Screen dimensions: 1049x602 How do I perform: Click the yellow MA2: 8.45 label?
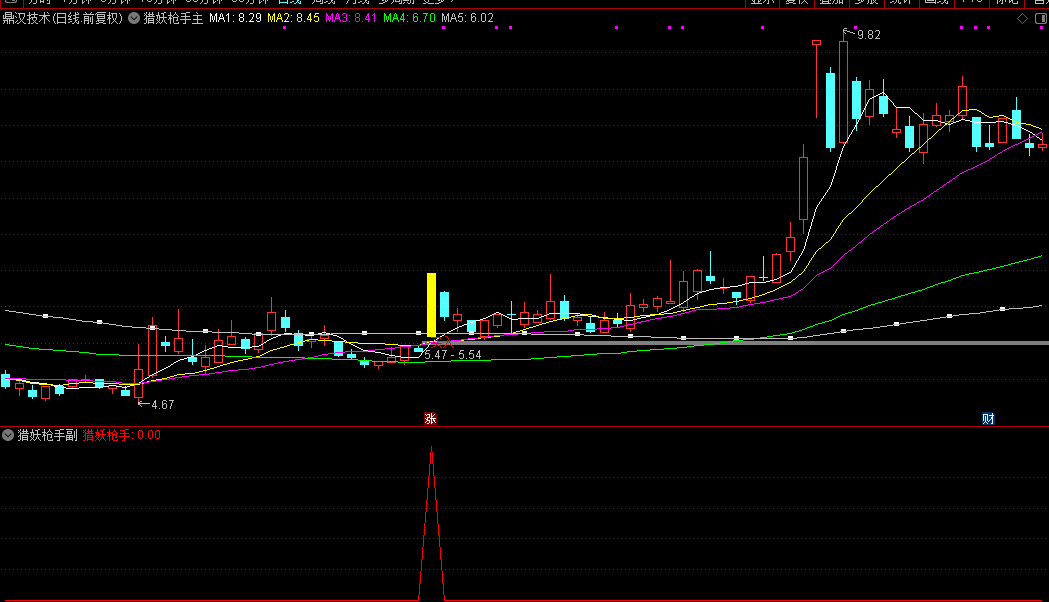pos(293,18)
